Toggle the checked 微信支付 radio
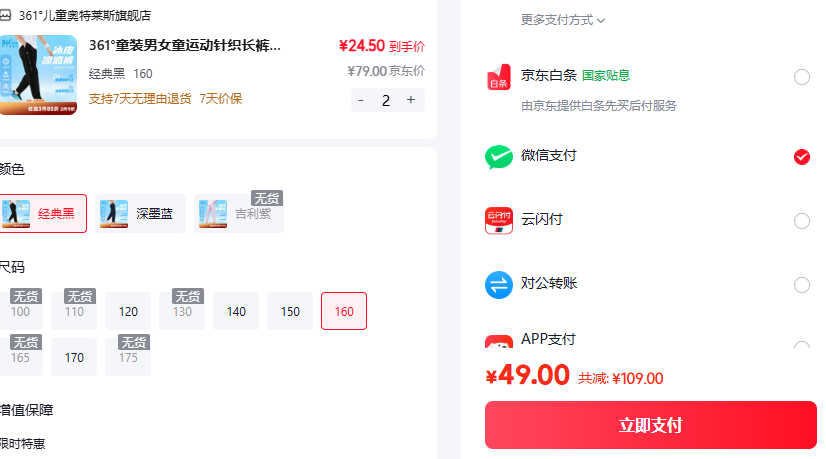Image resolution: width=826 pixels, height=459 pixels. click(x=801, y=157)
